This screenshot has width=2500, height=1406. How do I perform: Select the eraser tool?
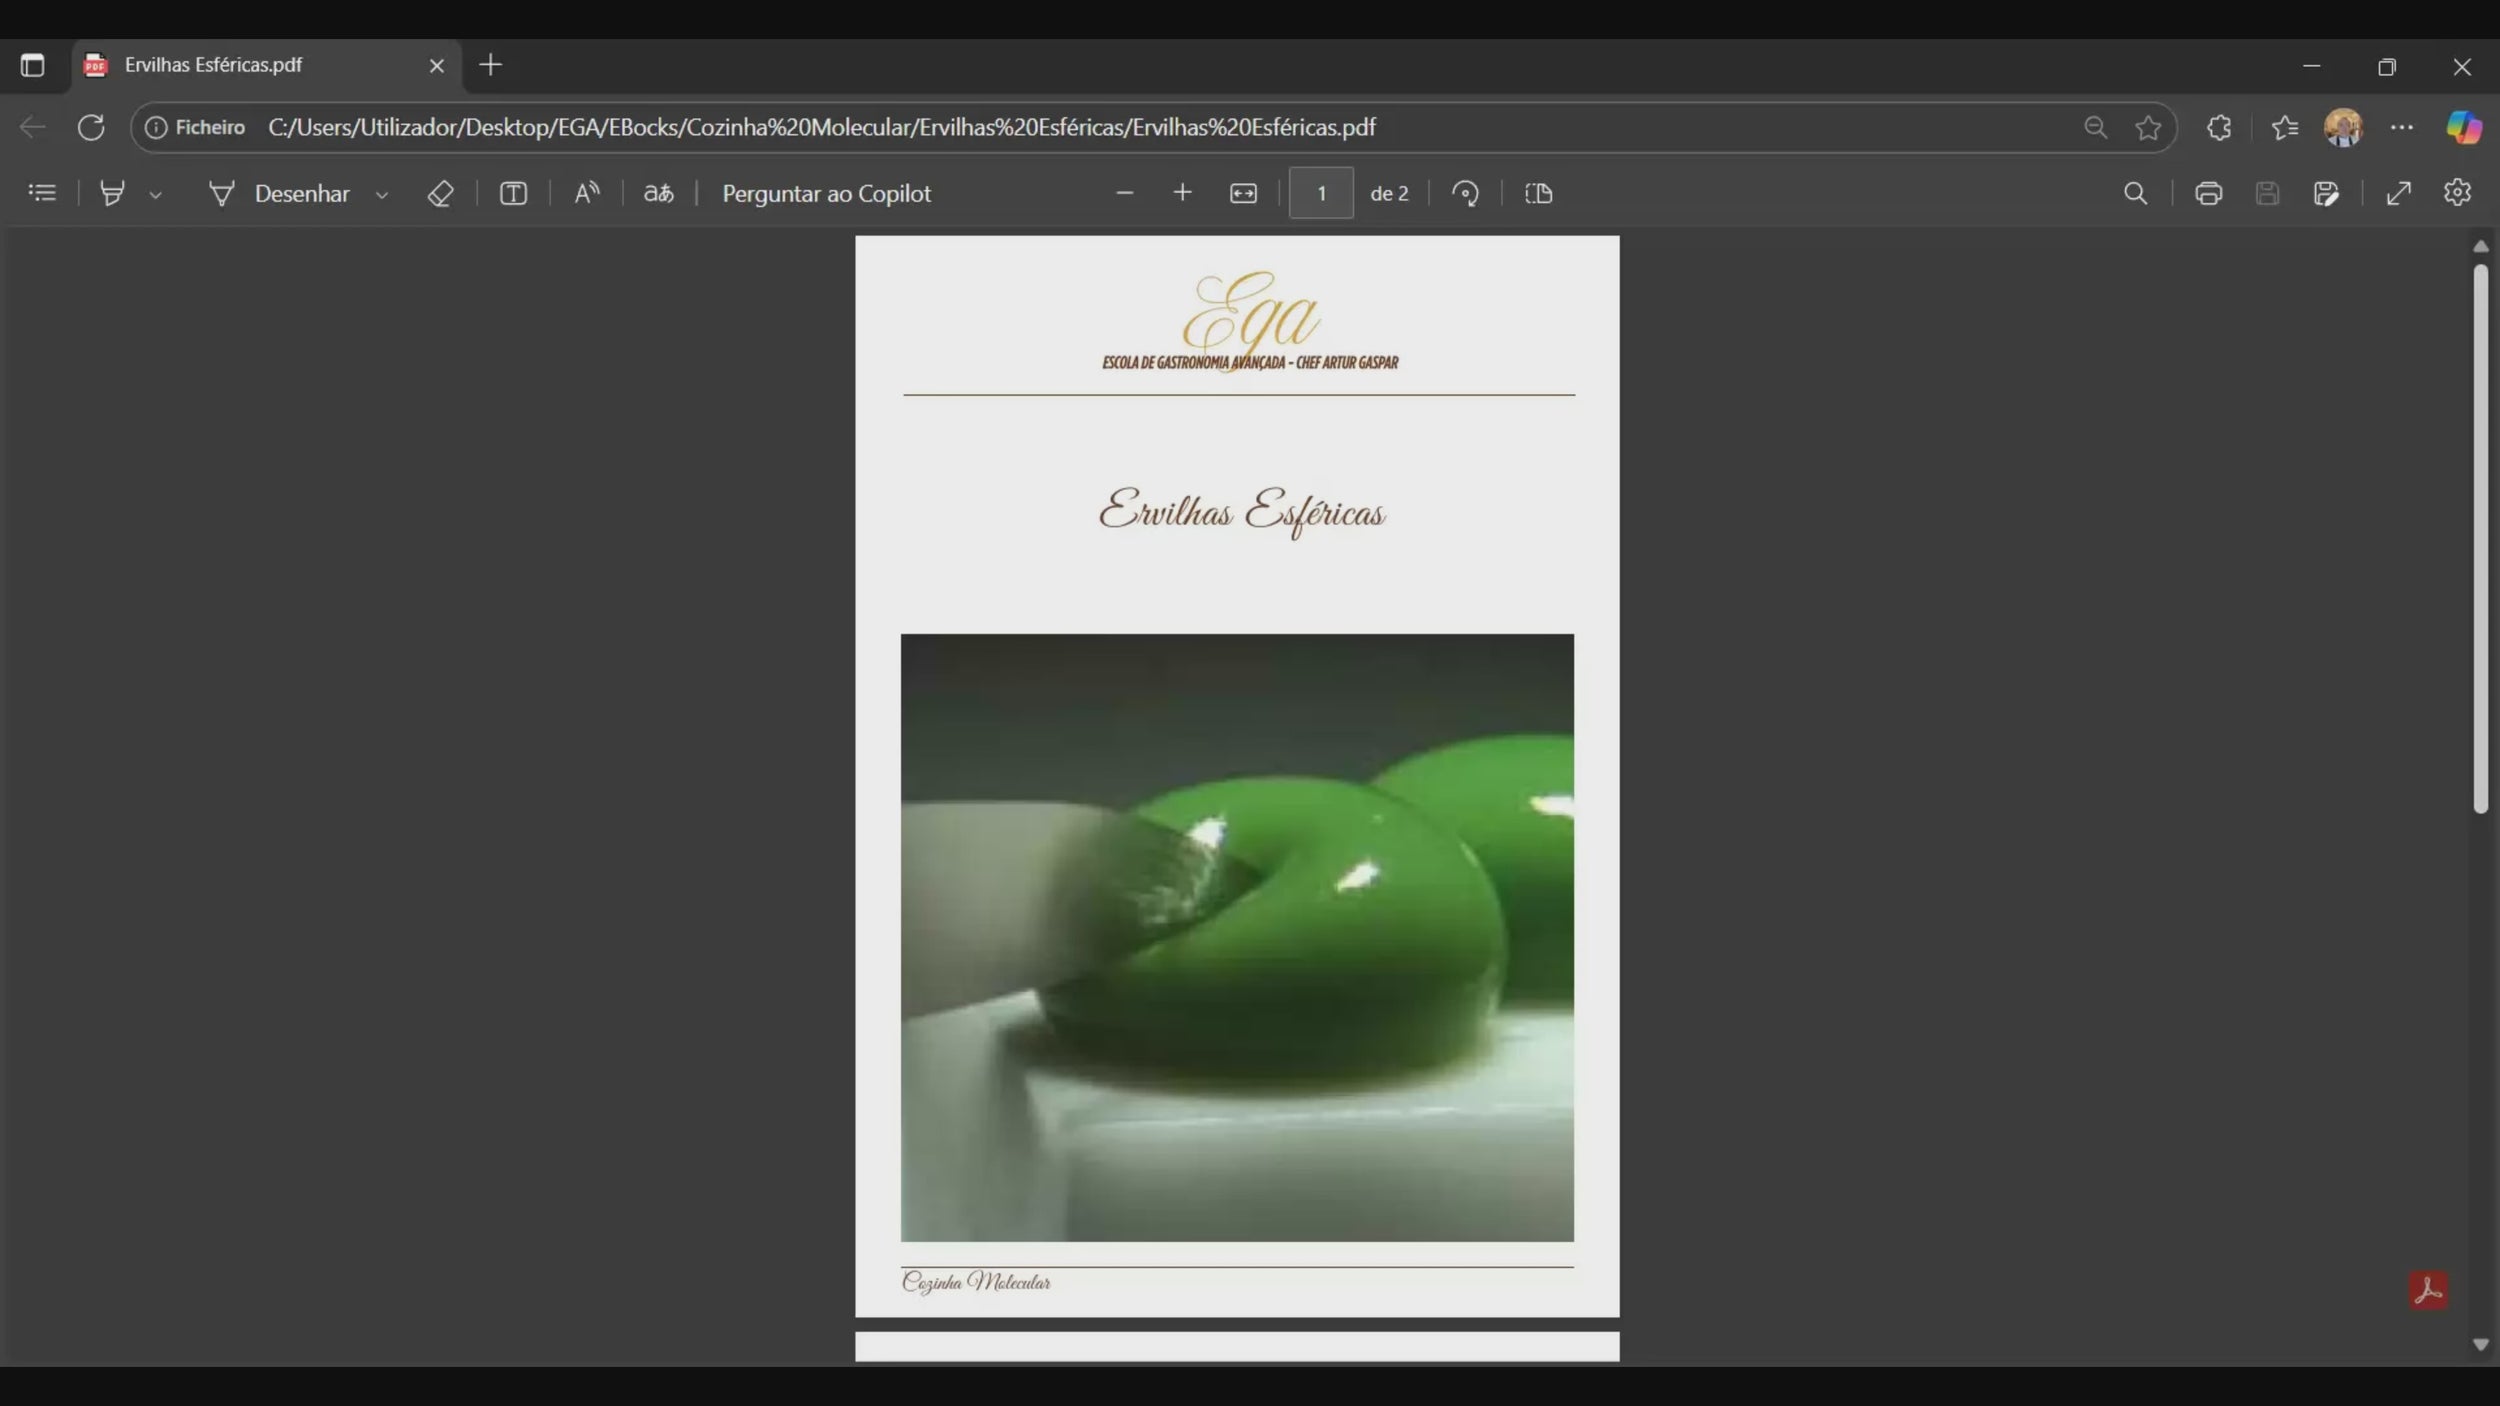pyautogui.click(x=440, y=193)
